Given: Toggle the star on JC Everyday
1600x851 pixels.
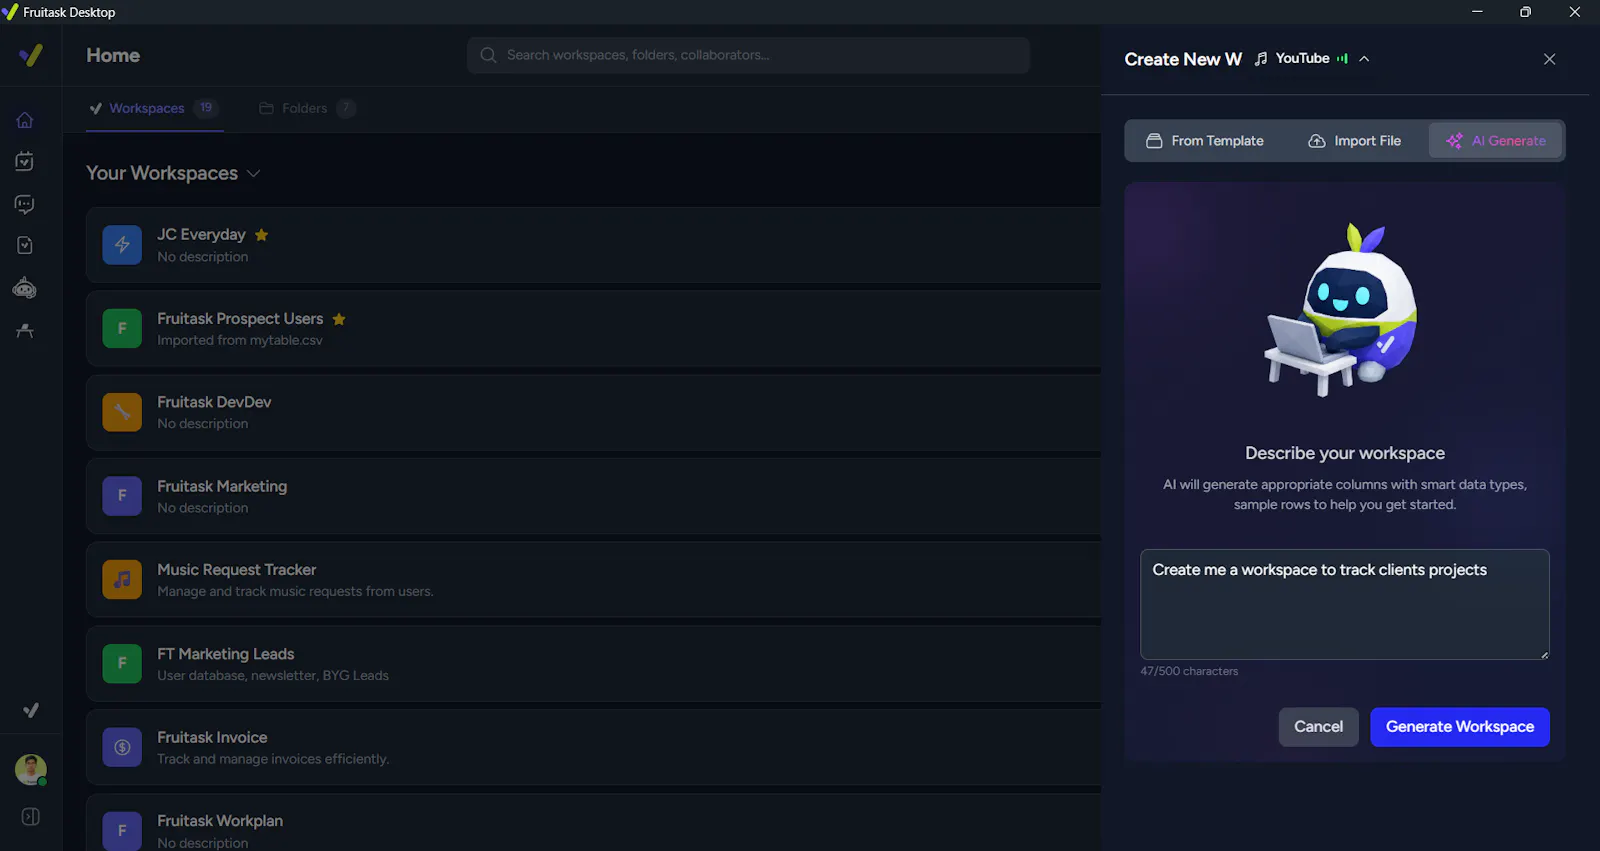Looking at the screenshot, I should tap(261, 235).
